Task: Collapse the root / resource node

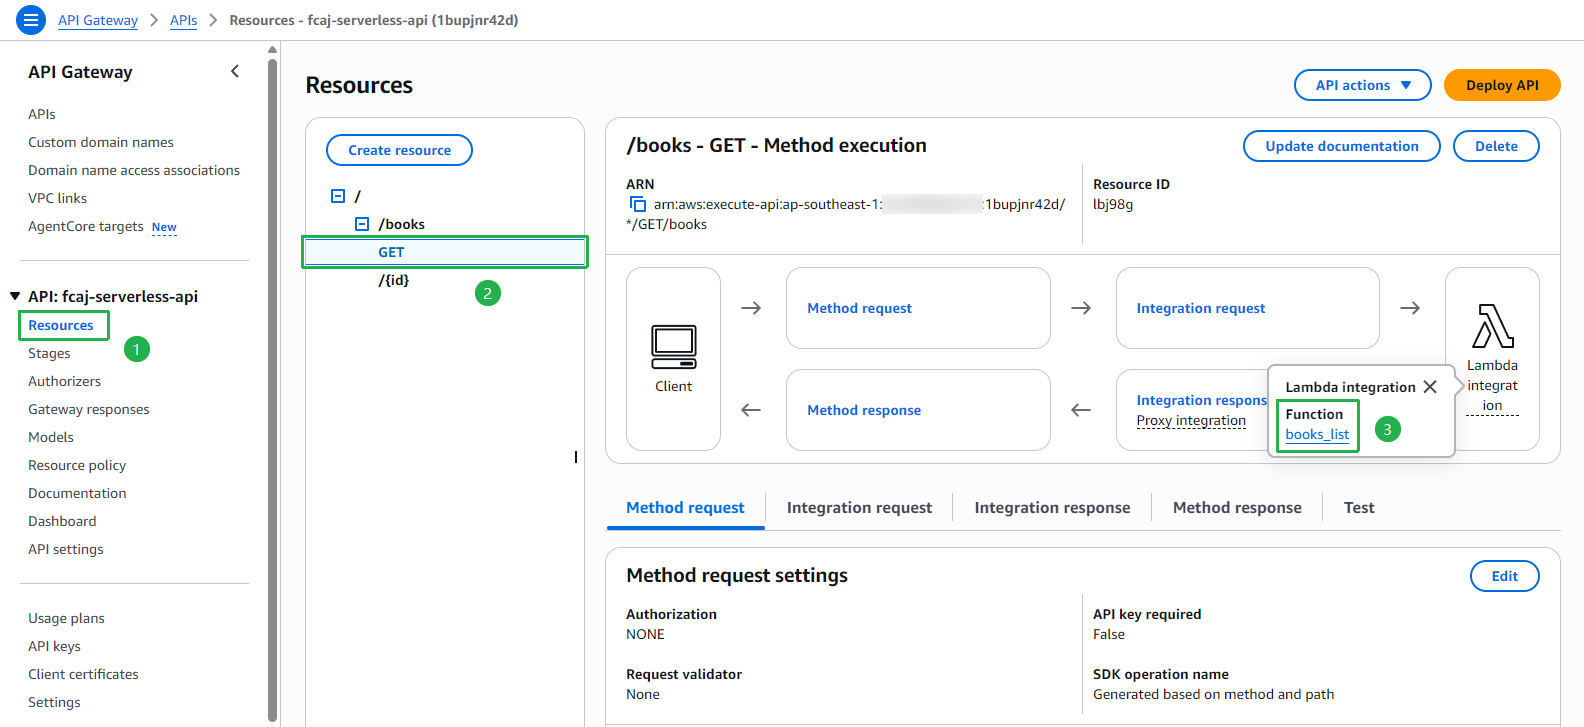Action: (338, 196)
